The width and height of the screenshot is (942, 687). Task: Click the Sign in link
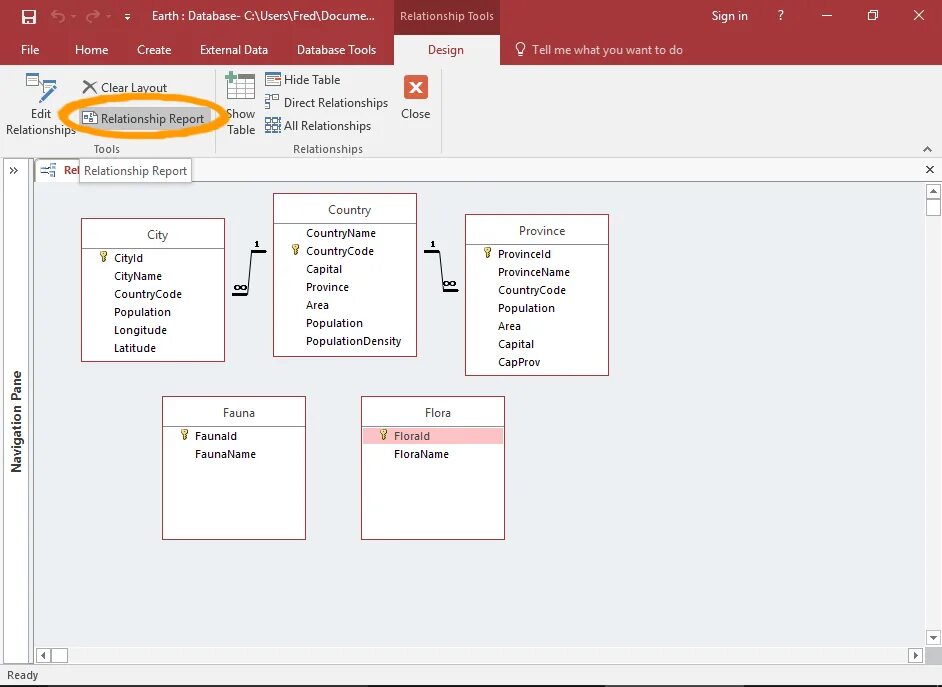729,16
